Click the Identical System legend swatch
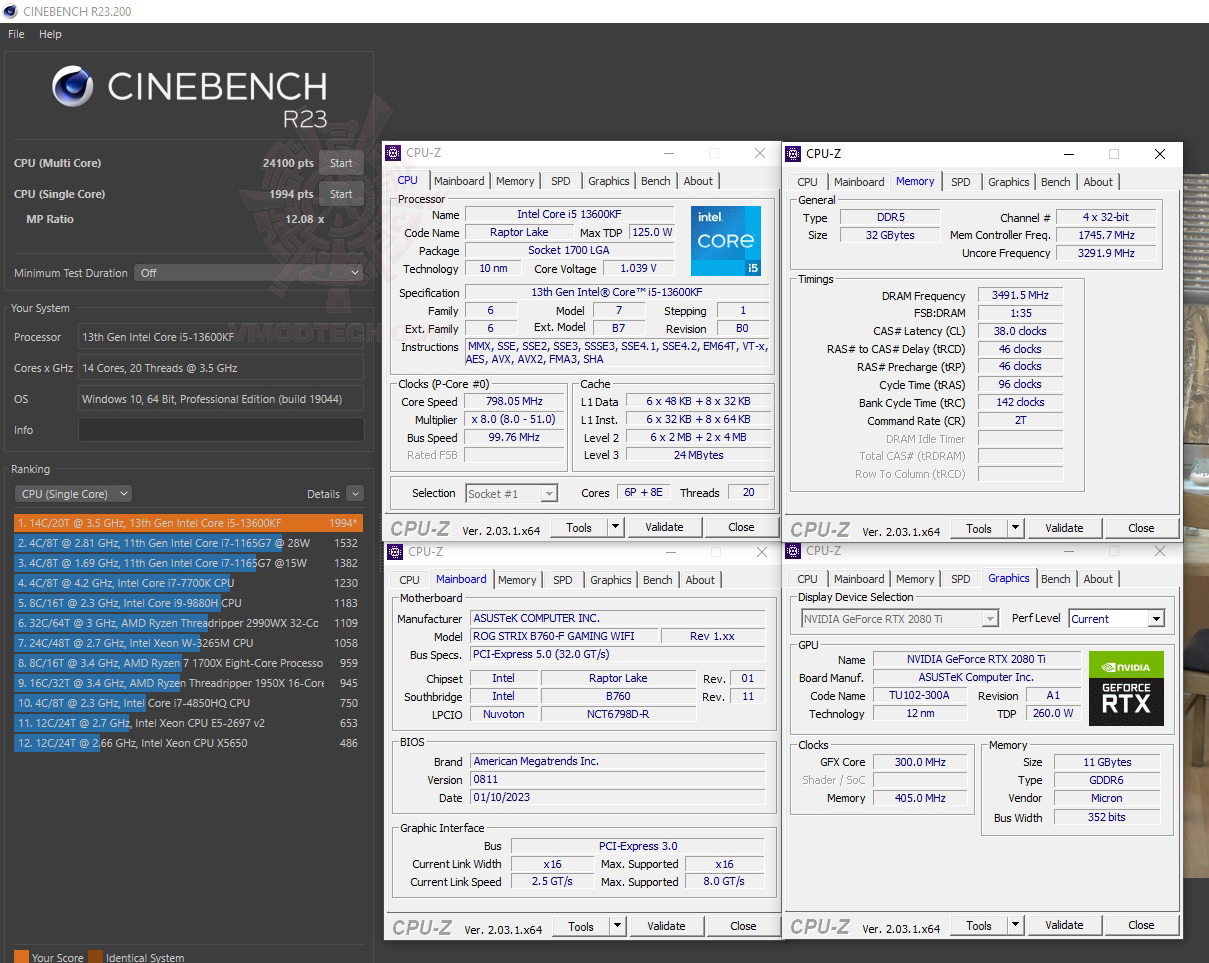 point(95,957)
